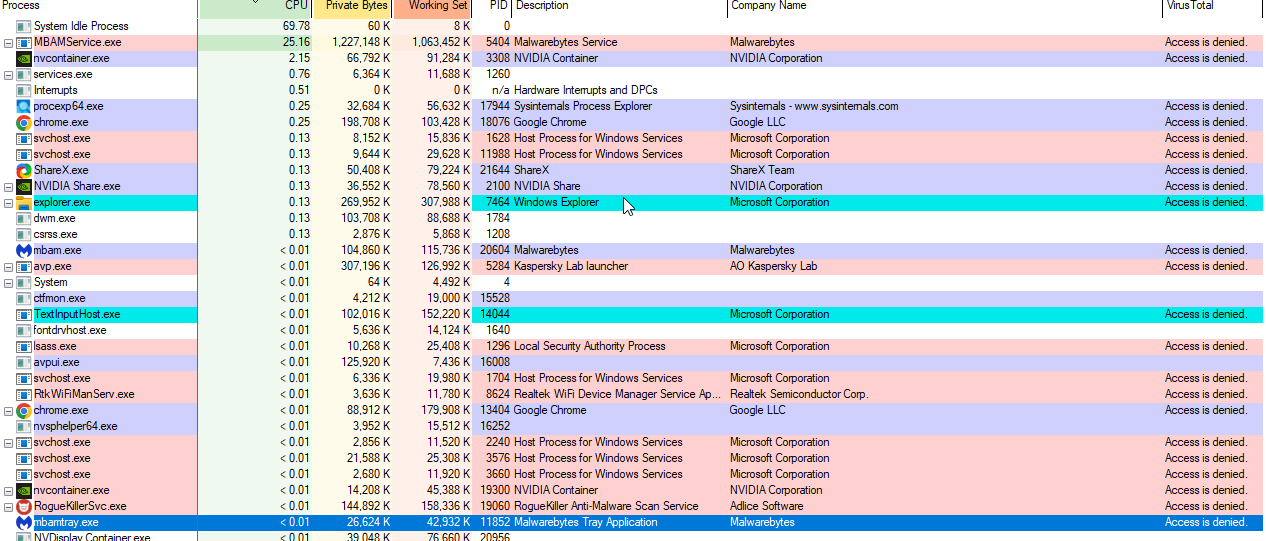Select the ShareX.exe application icon

tap(24, 170)
